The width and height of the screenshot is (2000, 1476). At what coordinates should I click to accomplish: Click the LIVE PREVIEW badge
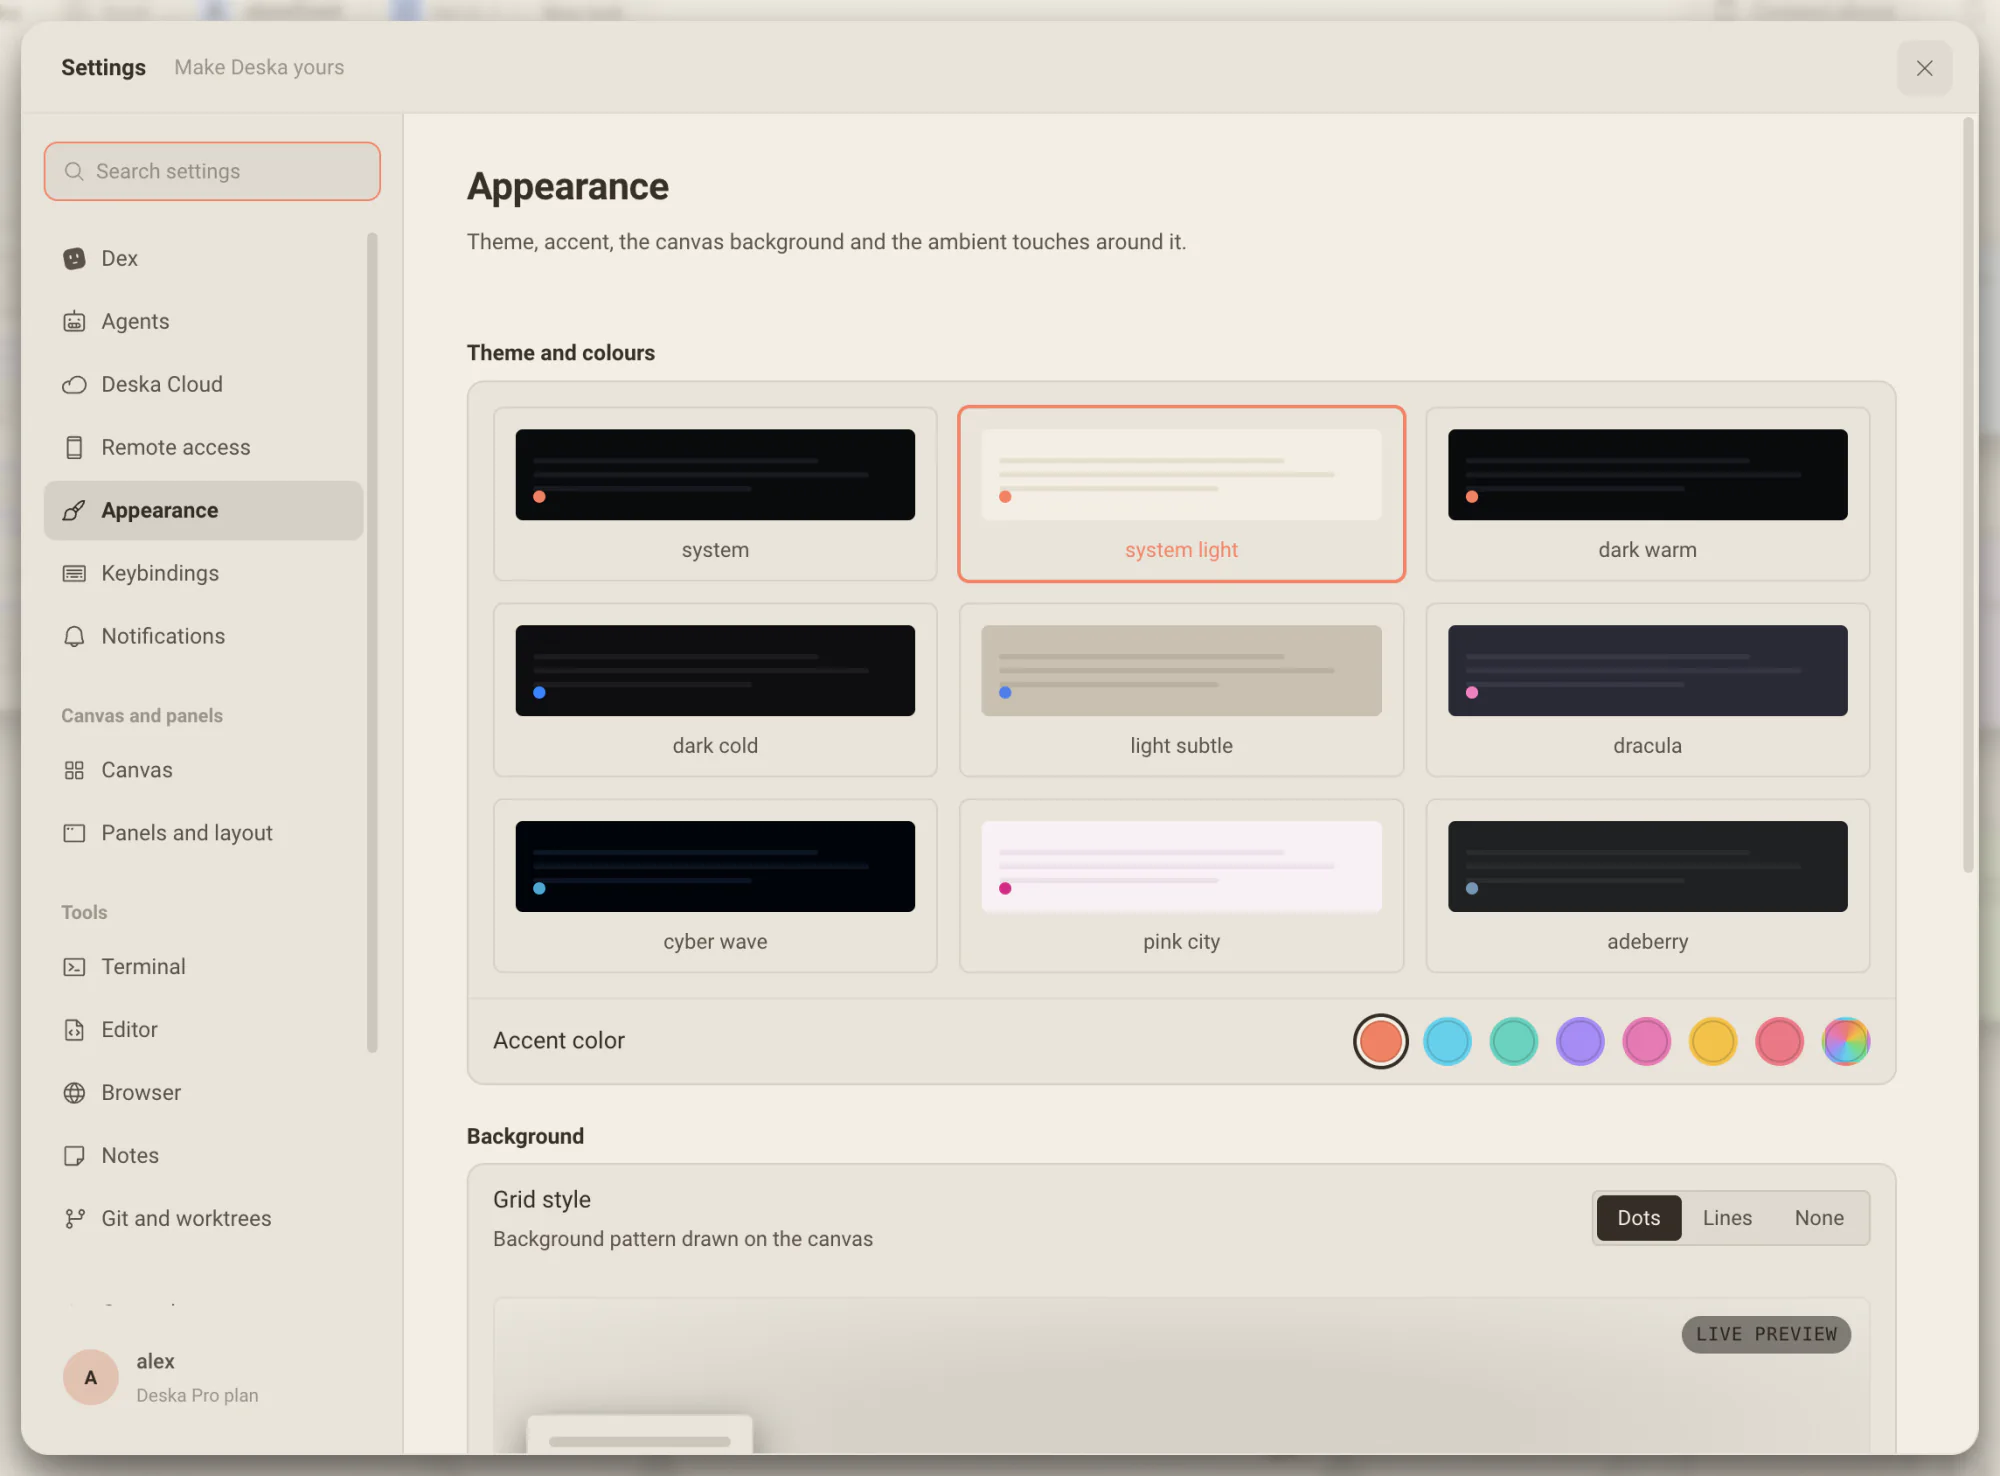1766,1335
